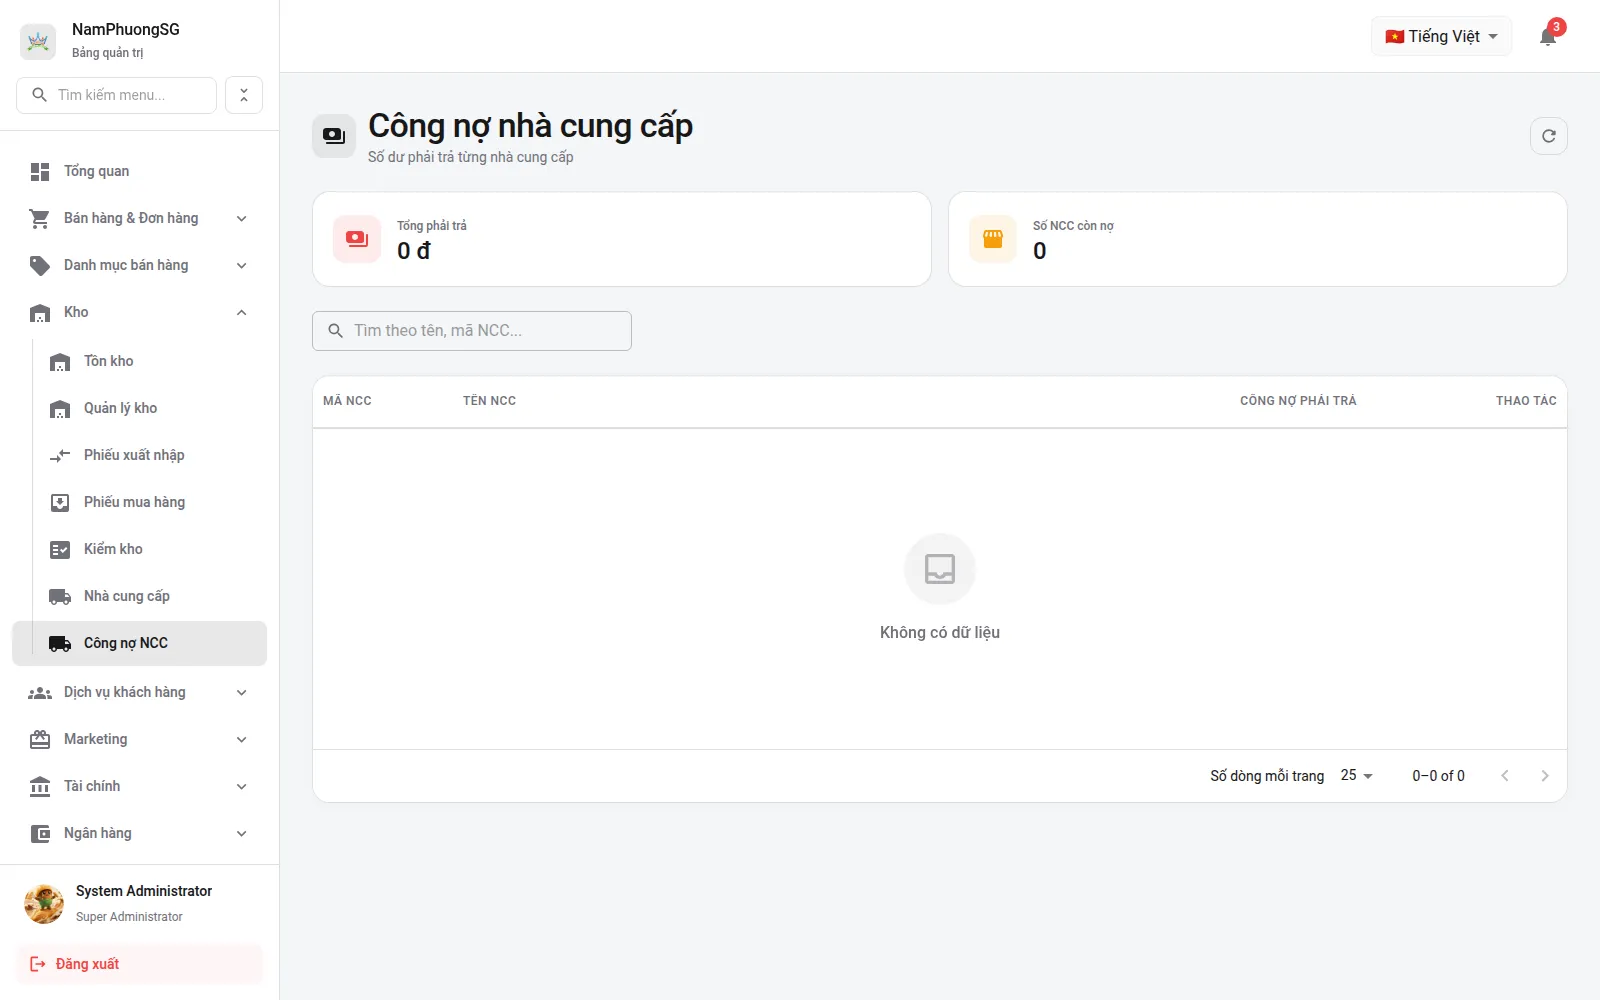Image resolution: width=1600 pixels, height=1000 pixels.
Task: Click the Tổng quan dashboard icon
Action: [x=40, y=172]
